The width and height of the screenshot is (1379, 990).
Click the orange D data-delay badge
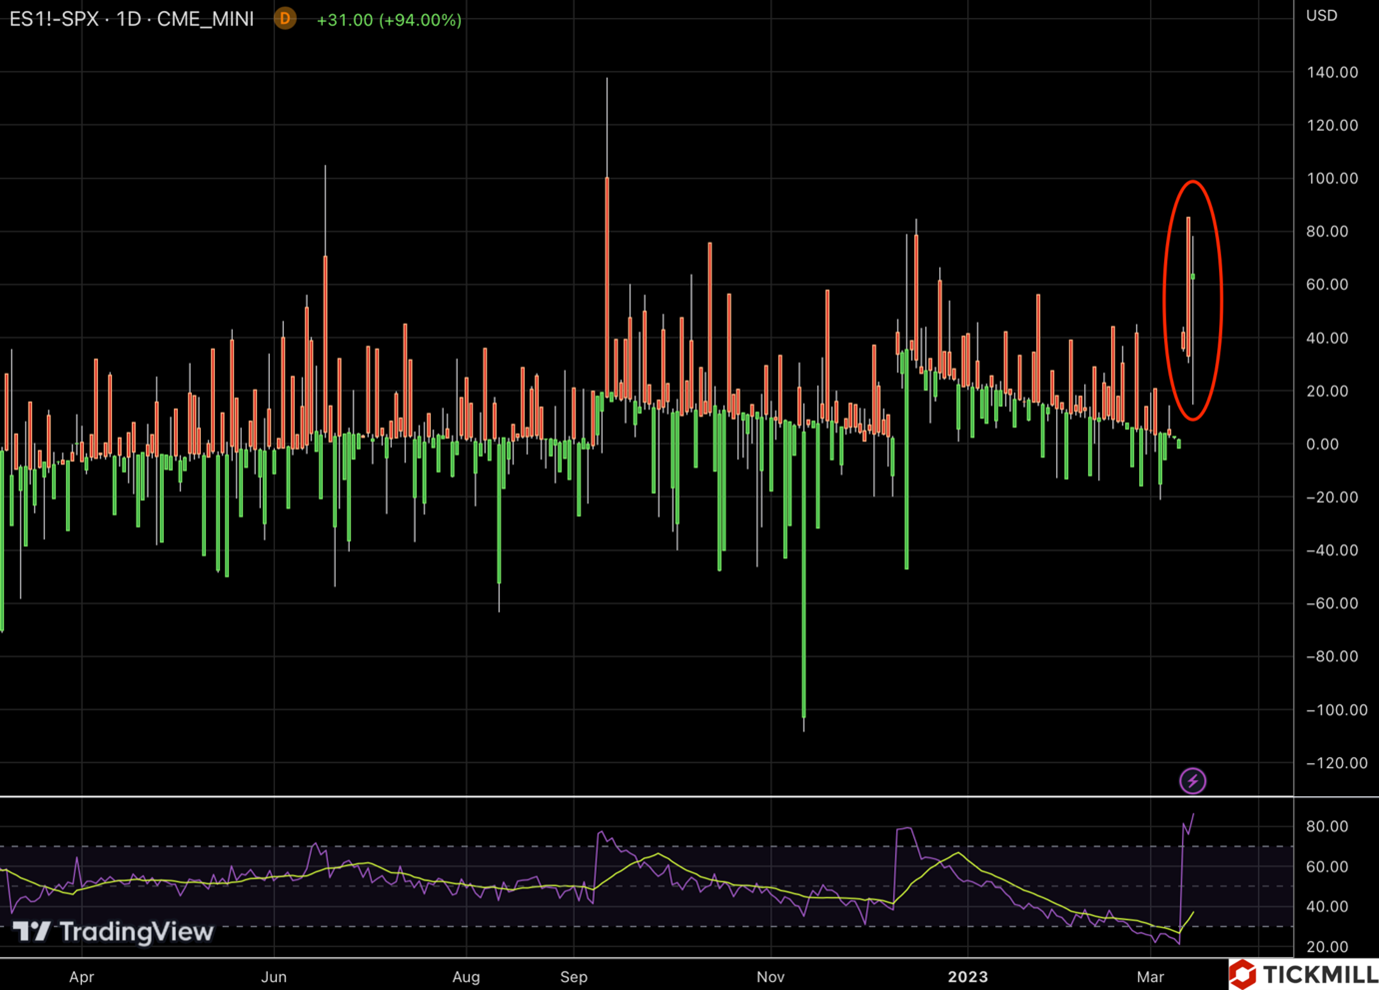(285, 18)
